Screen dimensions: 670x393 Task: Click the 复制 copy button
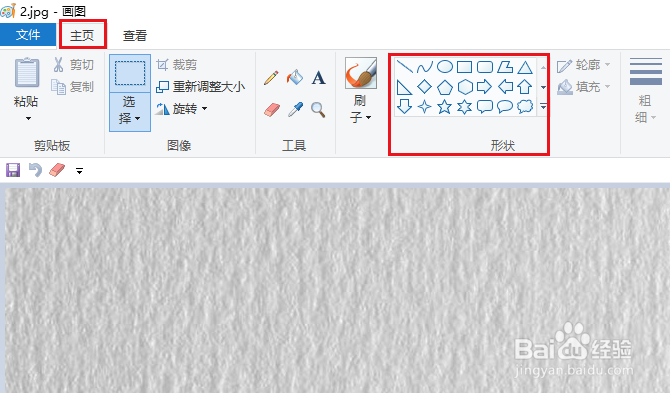pos(73,87)
